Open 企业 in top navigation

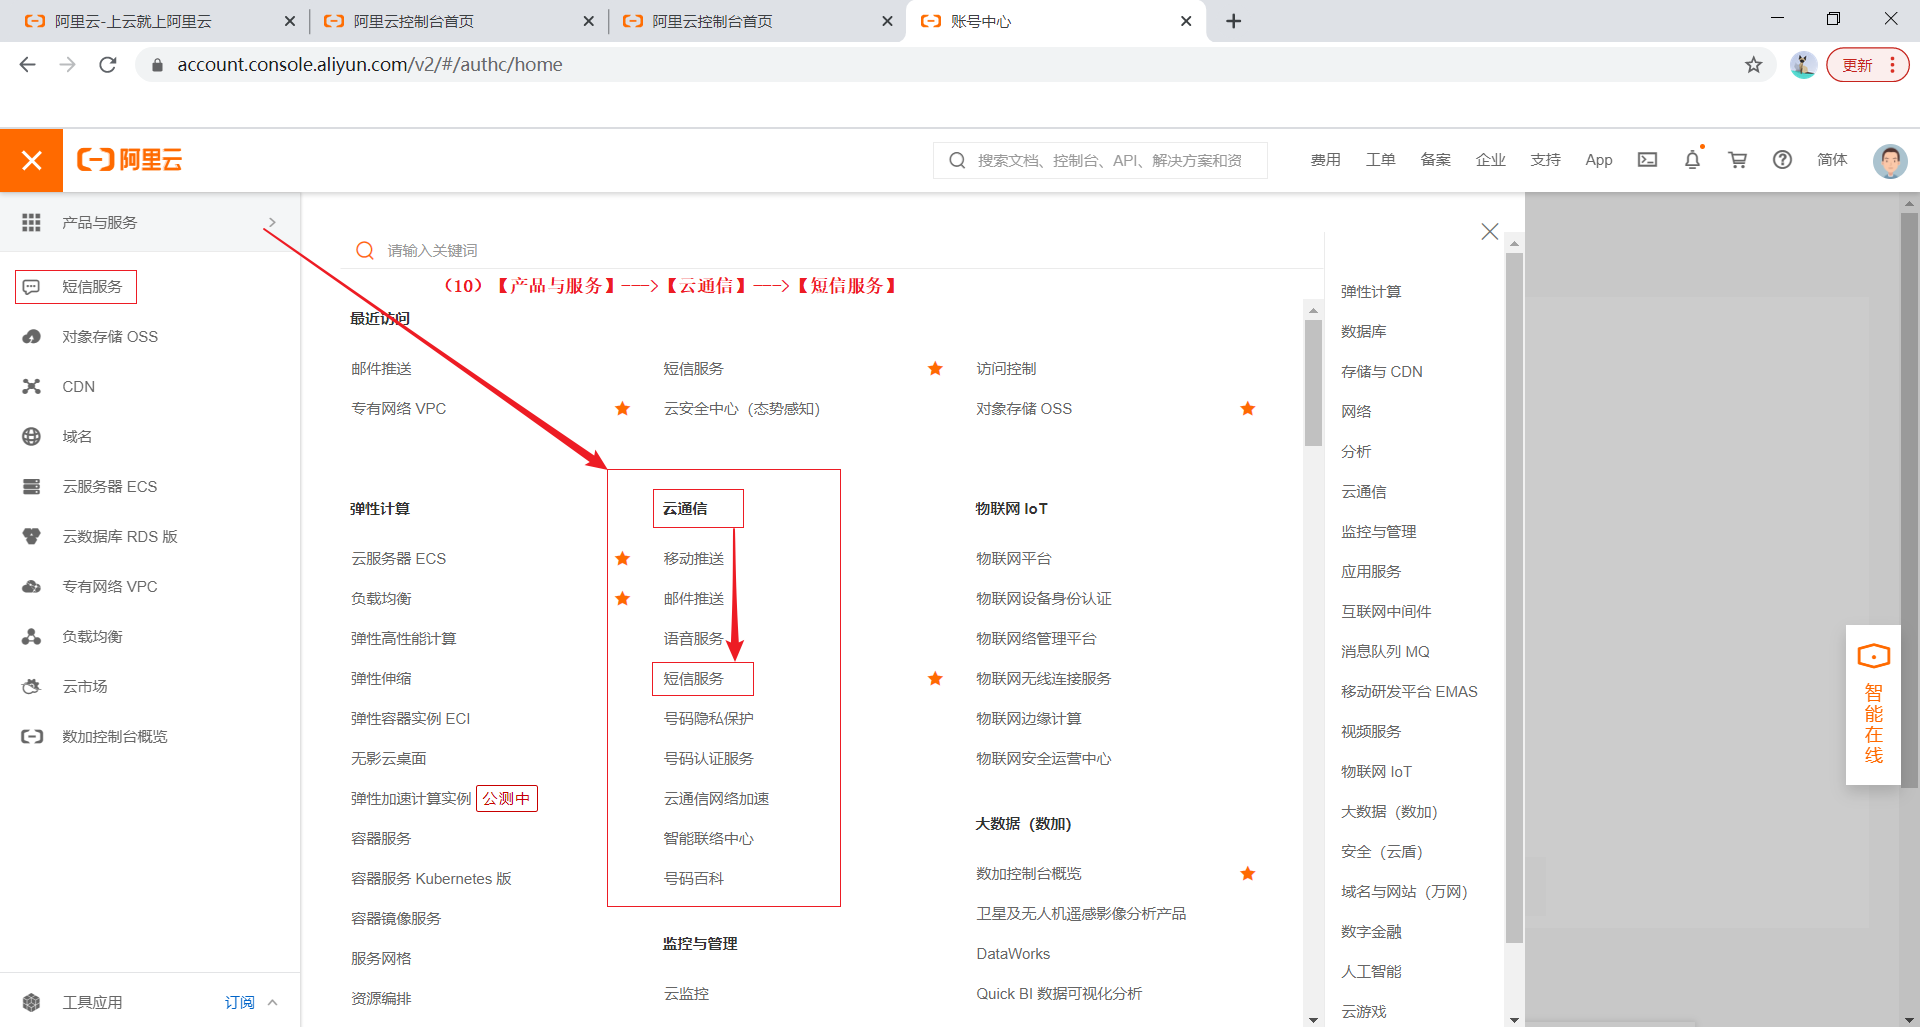click(x=1490, y=160)
